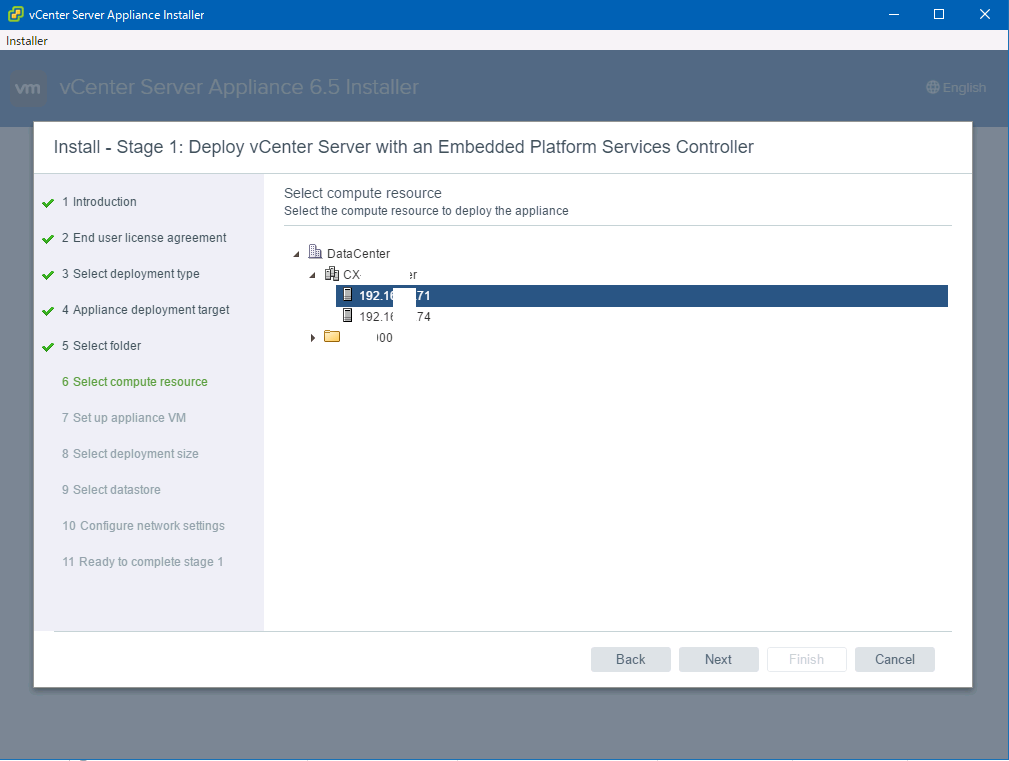Go to step 4 Appliance deployment target
1009x761 pixels.
point(145,310)
